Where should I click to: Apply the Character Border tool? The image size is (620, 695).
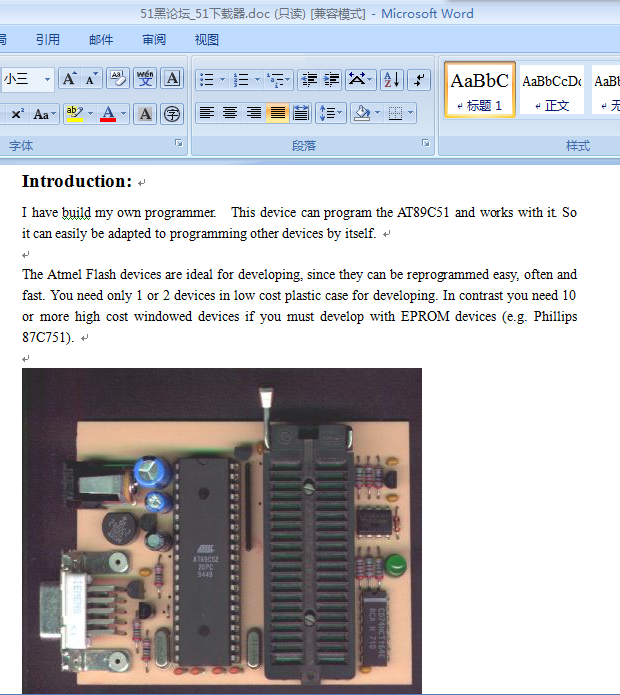(x=172, y=79)
